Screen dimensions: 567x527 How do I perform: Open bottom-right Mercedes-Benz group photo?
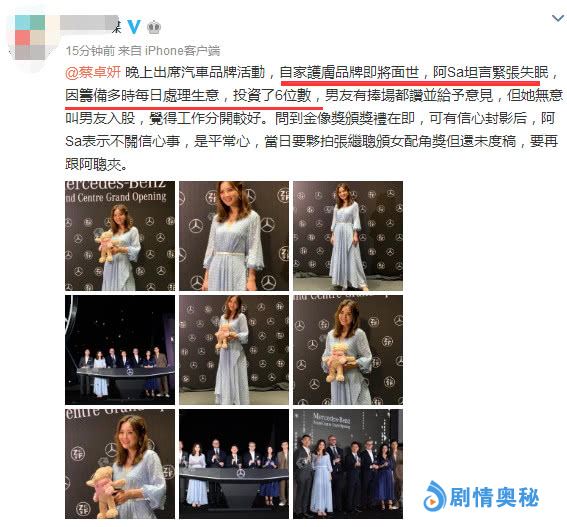tap(348, 464)
